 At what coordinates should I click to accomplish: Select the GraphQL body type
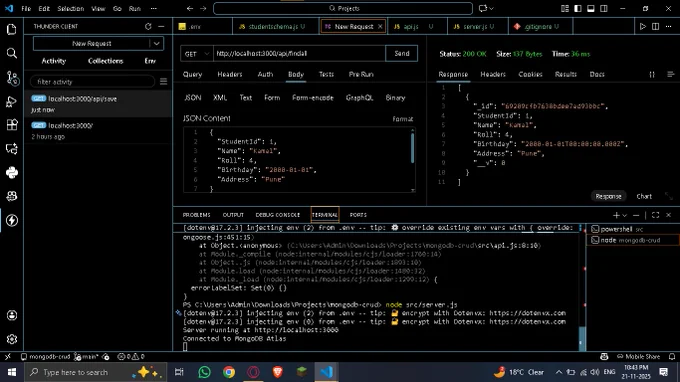tap(359, 98)
